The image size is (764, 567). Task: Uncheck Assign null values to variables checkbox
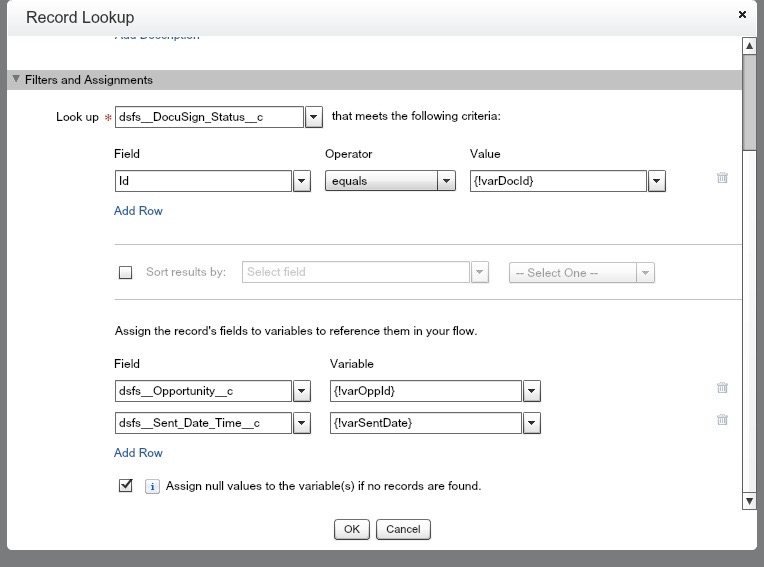(x=126, y=486)
